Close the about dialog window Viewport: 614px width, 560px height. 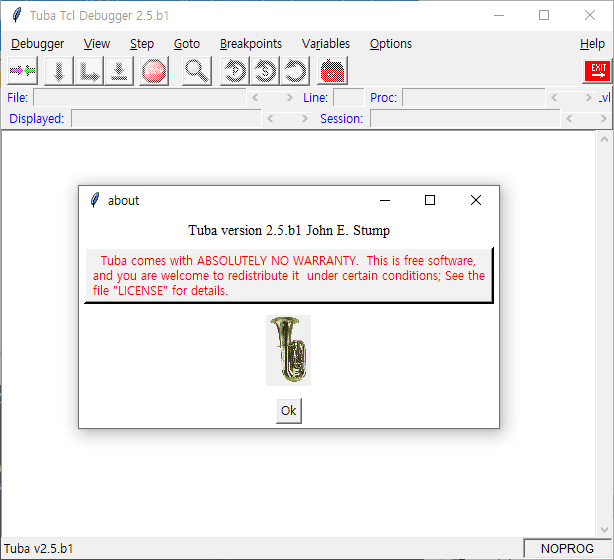point(476,200)
